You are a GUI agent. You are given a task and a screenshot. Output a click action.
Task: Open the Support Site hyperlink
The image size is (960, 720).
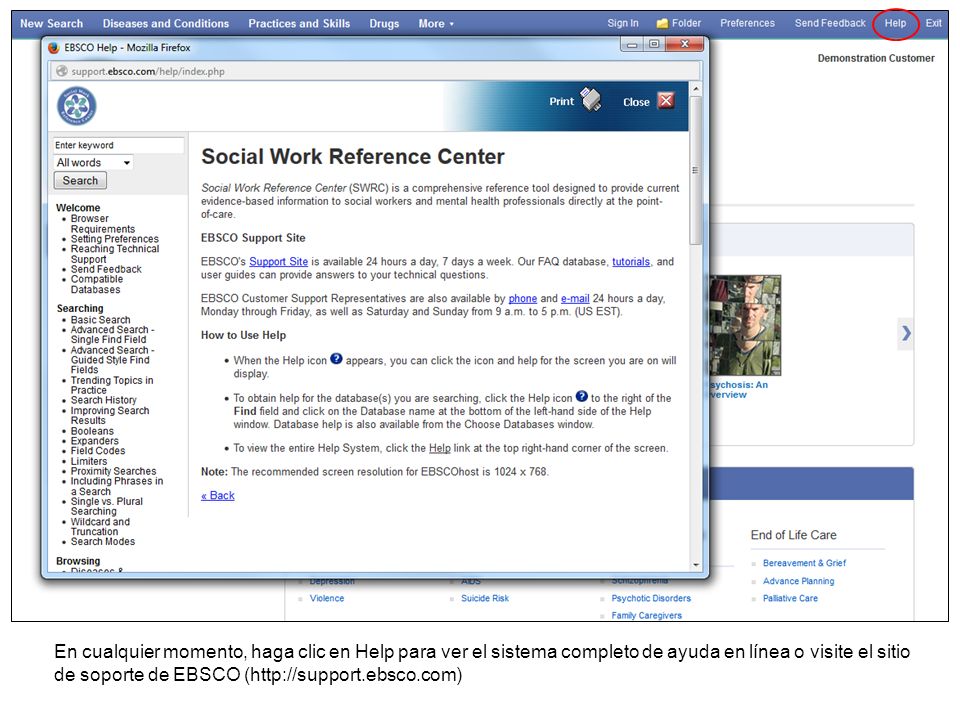click(x=279, y=261)
